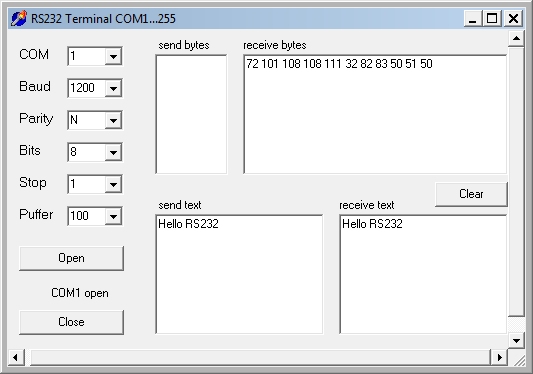Click the scroll up arrow on vertical scrollbar
533x374 pixels.
click(516, 38)
